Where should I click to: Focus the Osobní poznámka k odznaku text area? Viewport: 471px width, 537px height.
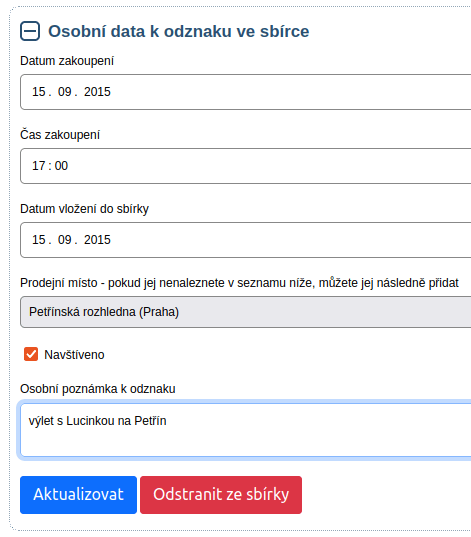(x=246, y=430)
